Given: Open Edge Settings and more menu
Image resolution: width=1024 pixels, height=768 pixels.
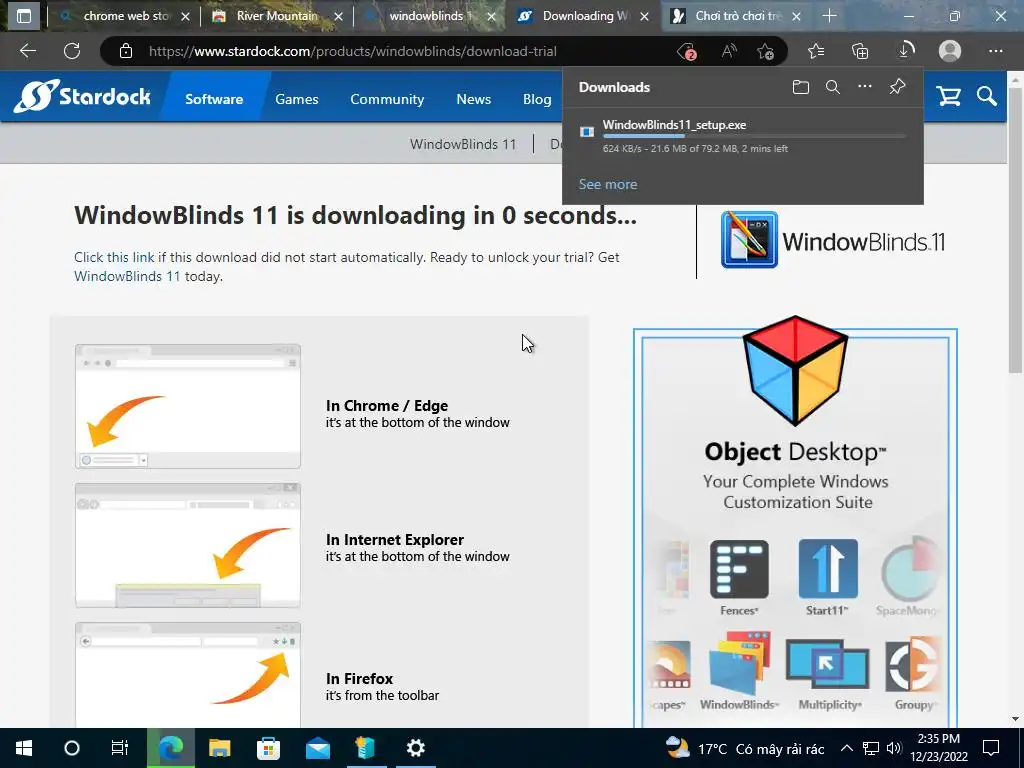Looking at the screenshot, I should point(995,51).
